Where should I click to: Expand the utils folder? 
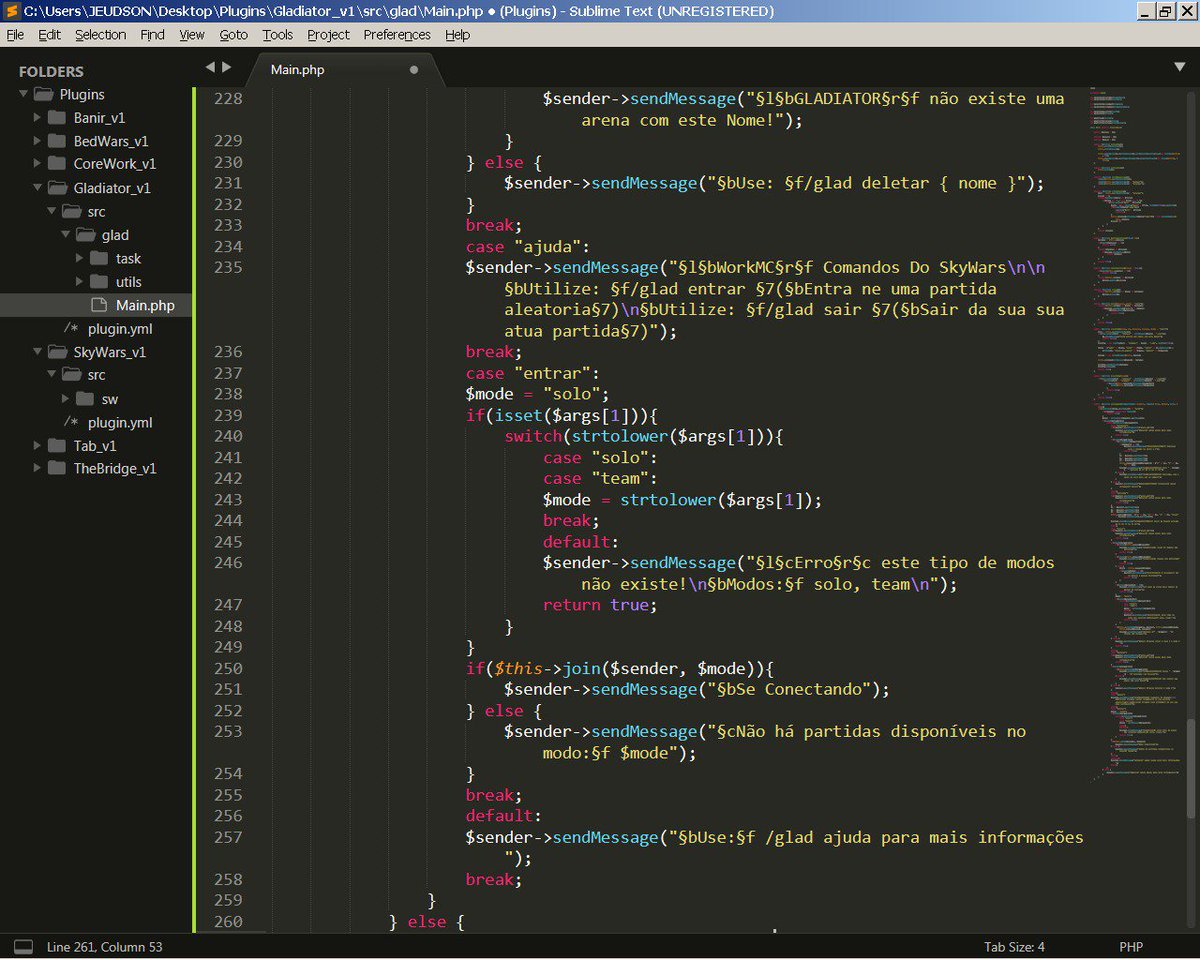click(x=80, y=282)
